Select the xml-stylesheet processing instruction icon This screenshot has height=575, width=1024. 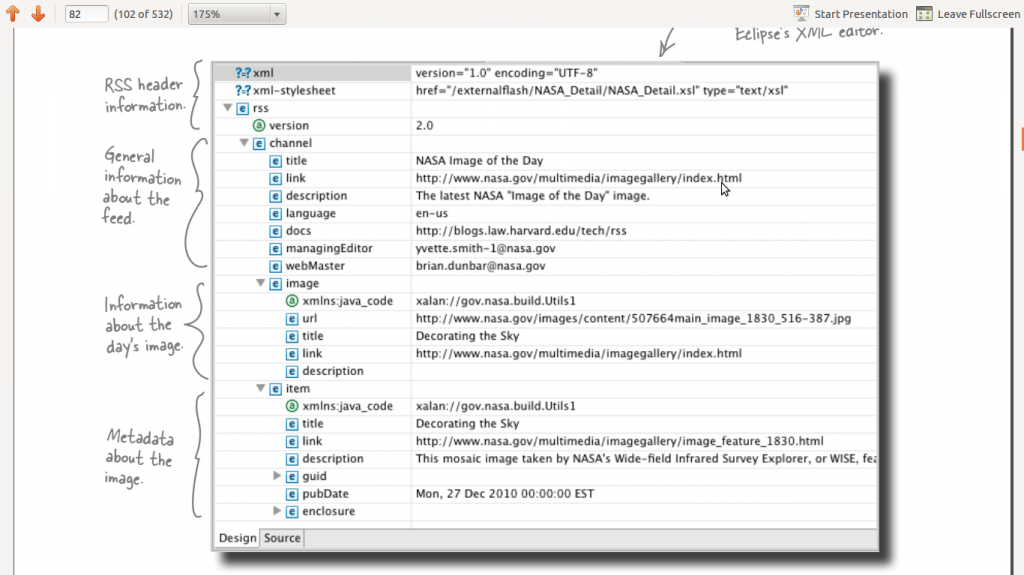[x=243, y=91]
